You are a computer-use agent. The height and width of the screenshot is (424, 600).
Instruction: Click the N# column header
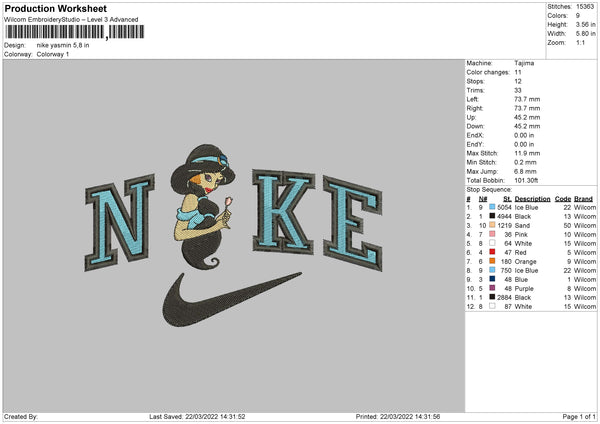[483, 199]
